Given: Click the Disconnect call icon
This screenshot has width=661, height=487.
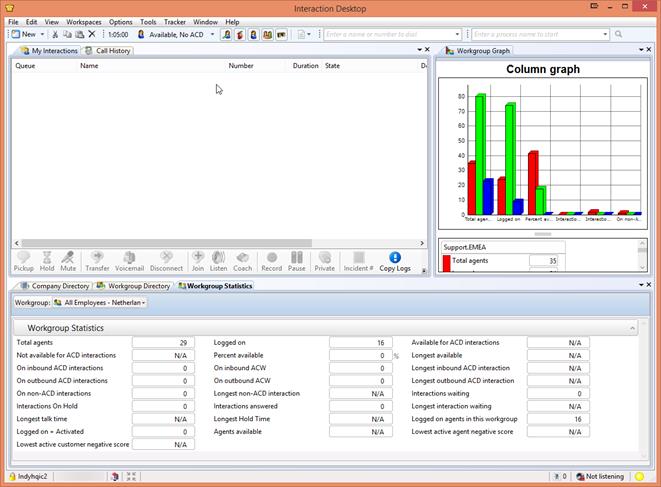Looking at the screenshot, I should click(x=166, y=261).
